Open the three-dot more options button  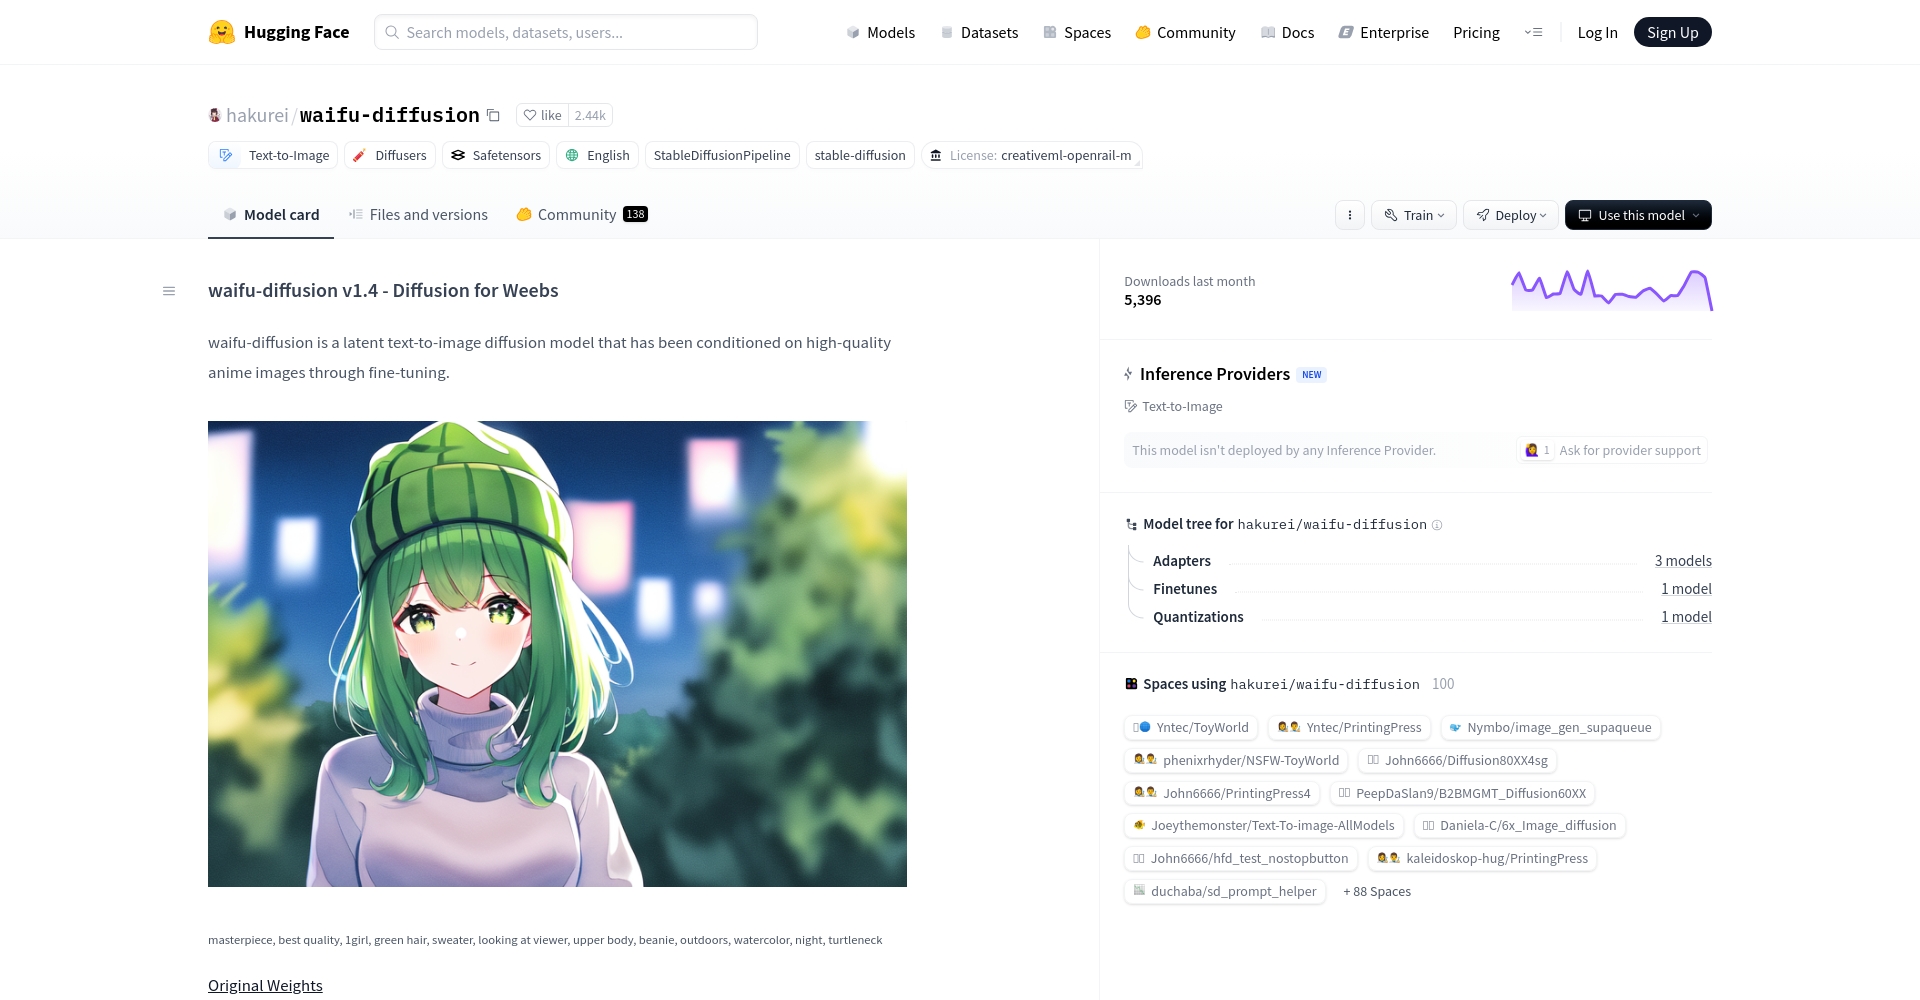tap(1350, 215)
